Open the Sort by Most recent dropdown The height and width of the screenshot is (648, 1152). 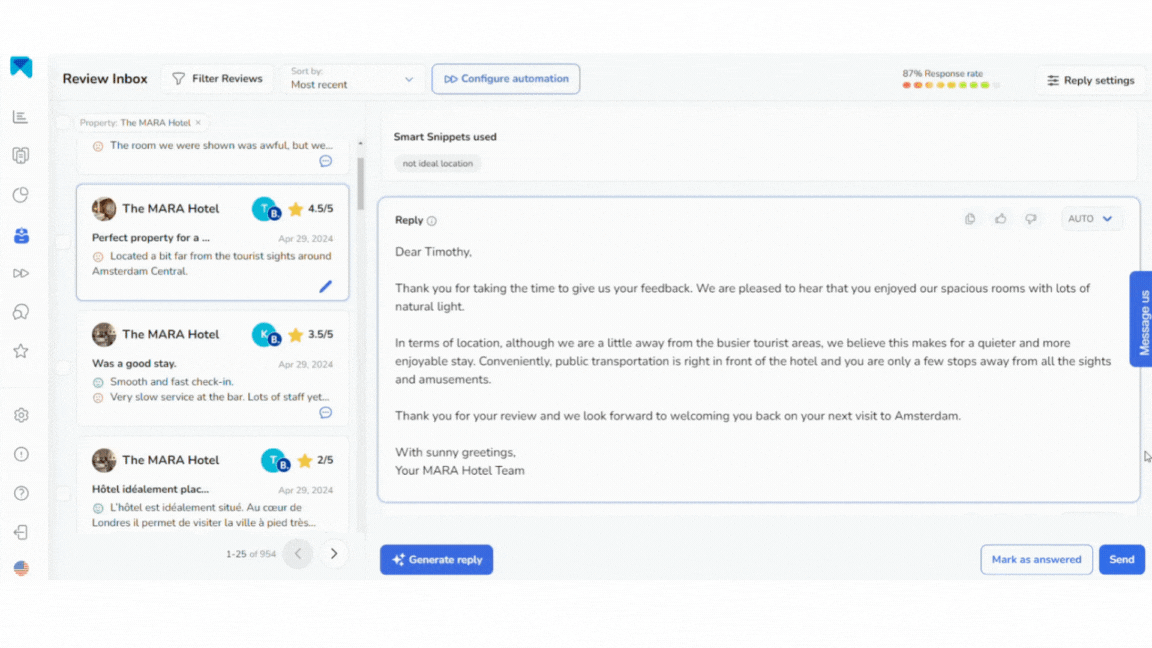pos(352,79)
